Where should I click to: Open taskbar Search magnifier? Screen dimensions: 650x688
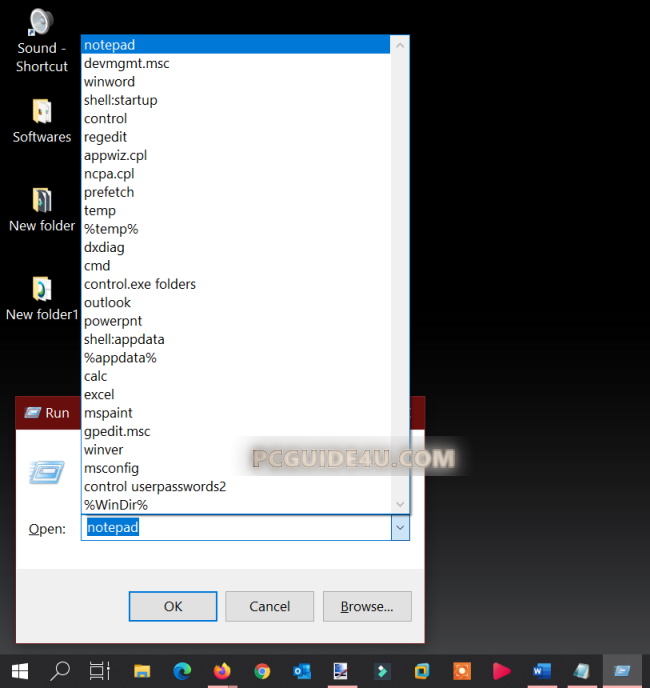(x=60, y=671)
